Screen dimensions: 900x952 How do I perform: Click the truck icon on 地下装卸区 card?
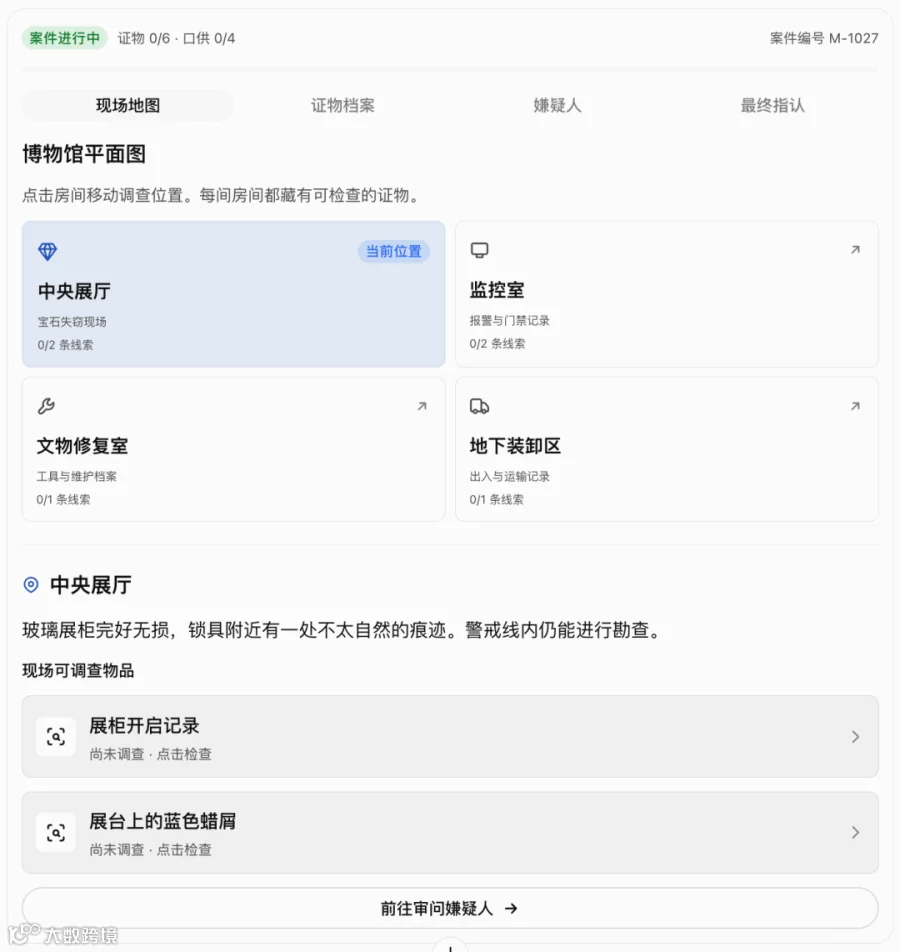pos(479,406)
